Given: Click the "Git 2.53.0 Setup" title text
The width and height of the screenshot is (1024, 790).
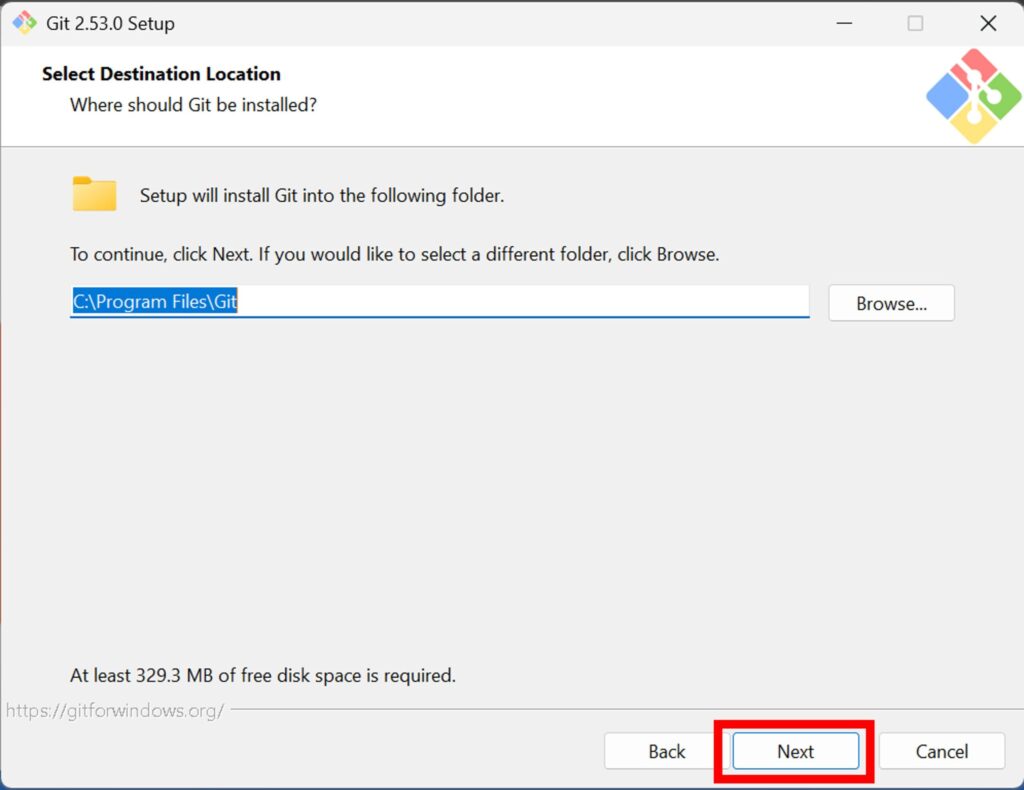Looking at the screenshot, I should pyautogui.click(x=110, y=23).
